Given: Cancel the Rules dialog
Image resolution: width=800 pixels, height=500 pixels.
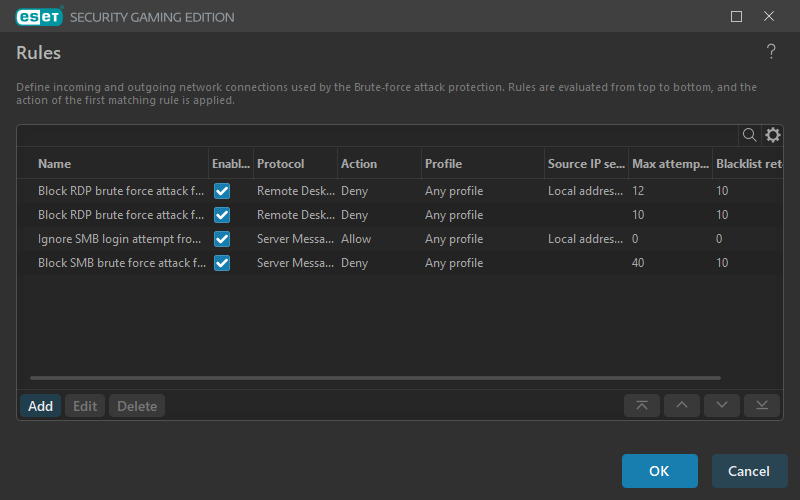Looking at the screenshot, I should coord(749,471).
